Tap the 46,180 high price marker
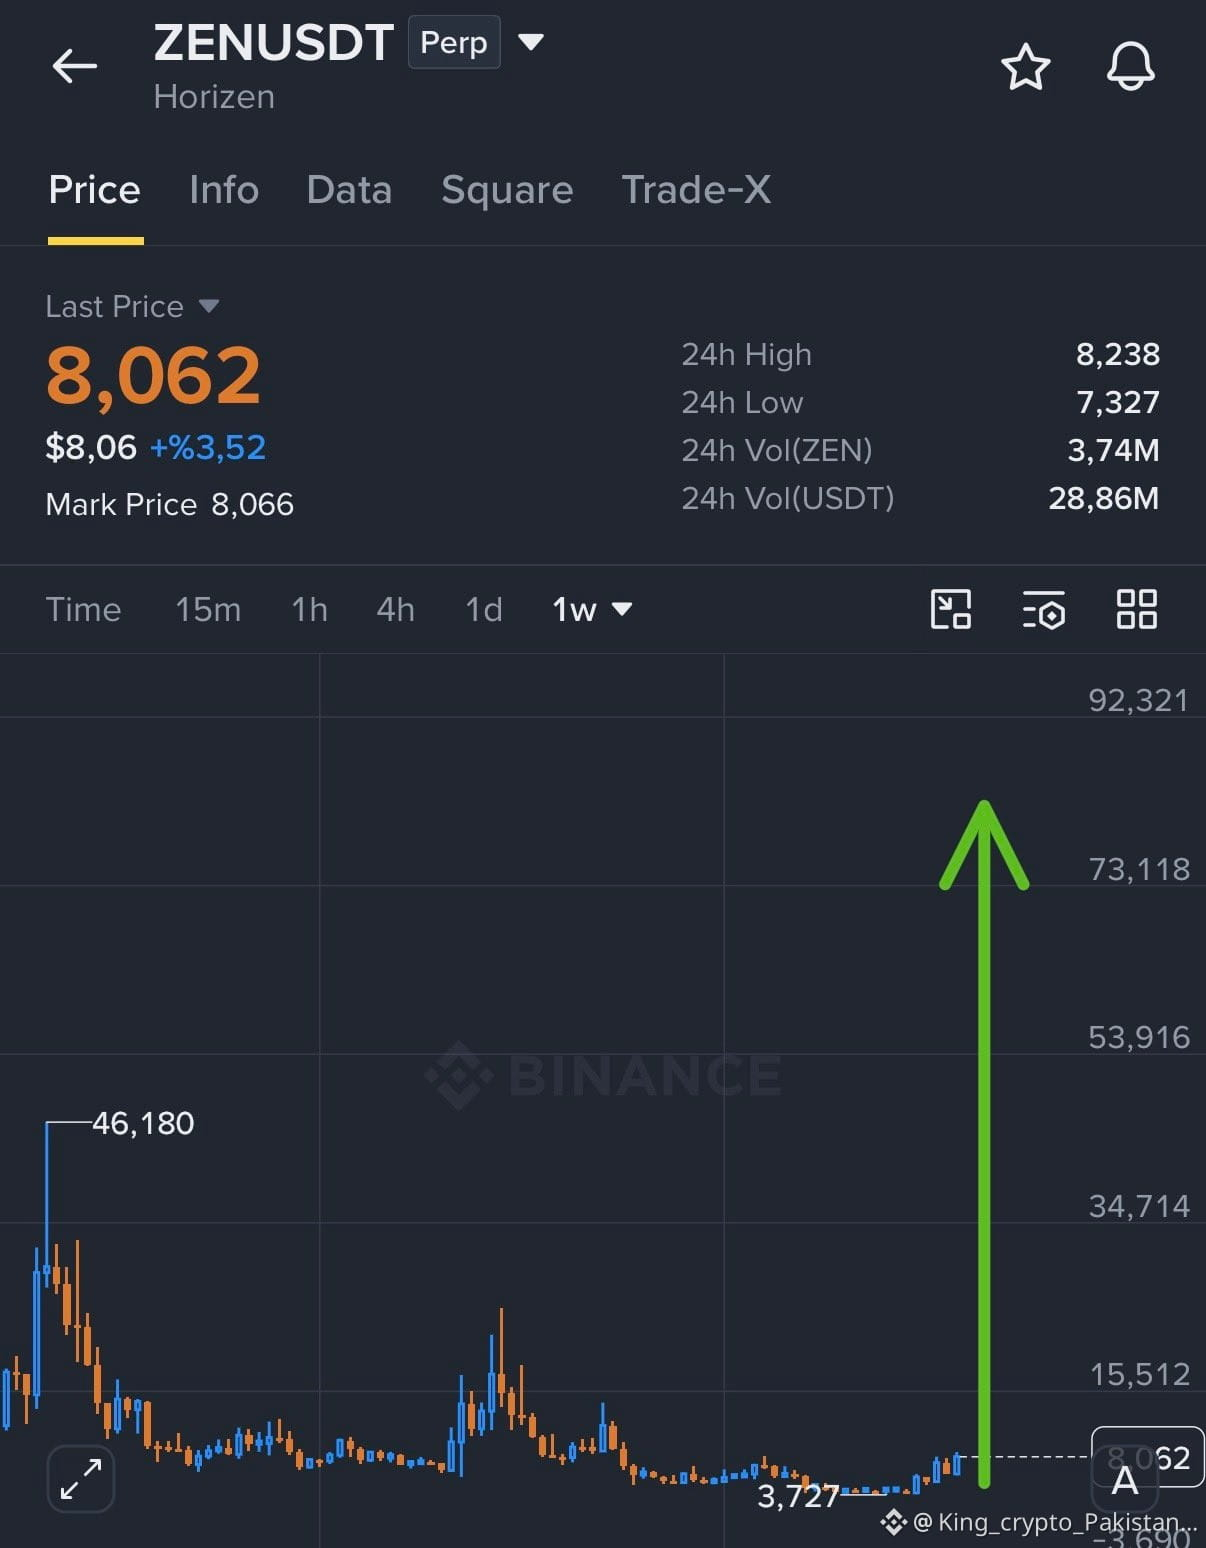This screenshot has width=1206, height=1548. coord(143,1123)
